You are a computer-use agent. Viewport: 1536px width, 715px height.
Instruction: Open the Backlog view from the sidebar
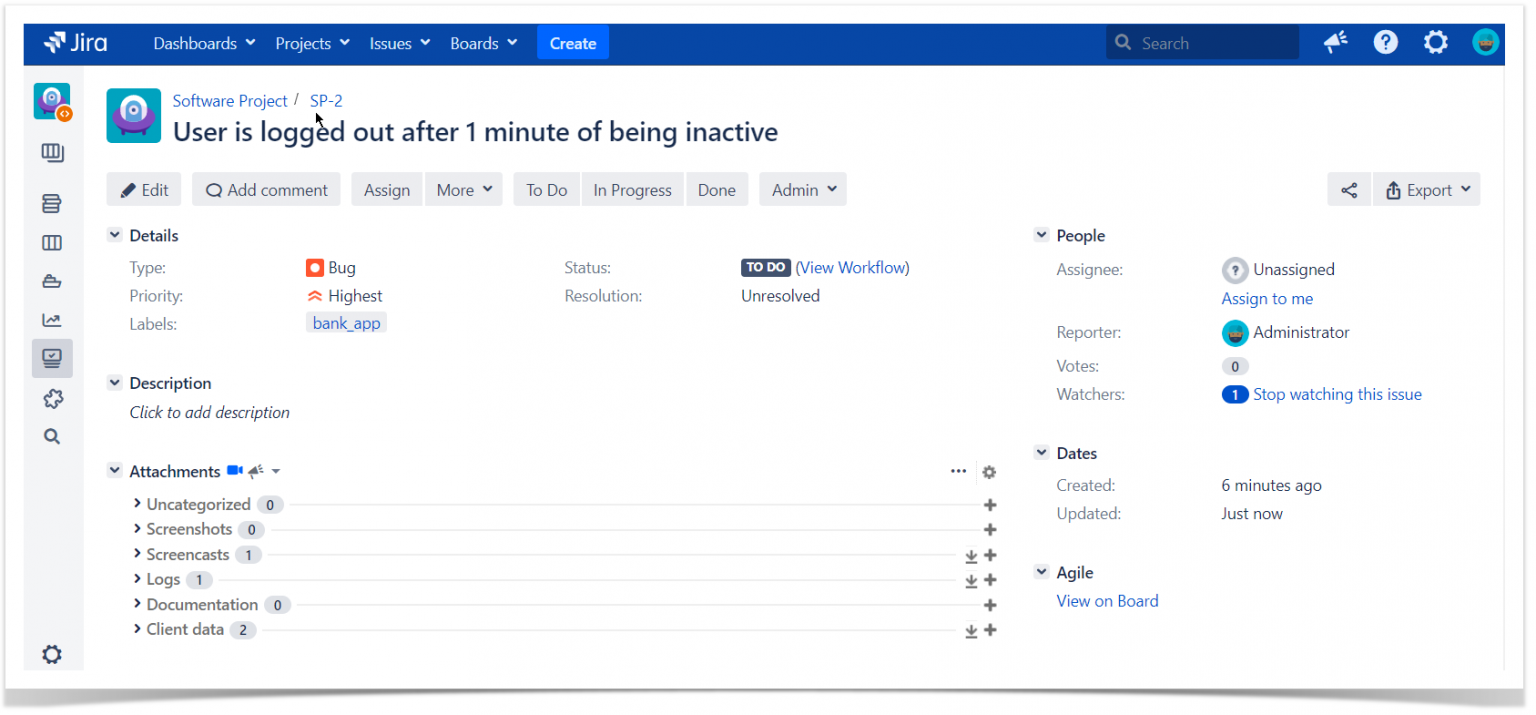pos(52,203)
